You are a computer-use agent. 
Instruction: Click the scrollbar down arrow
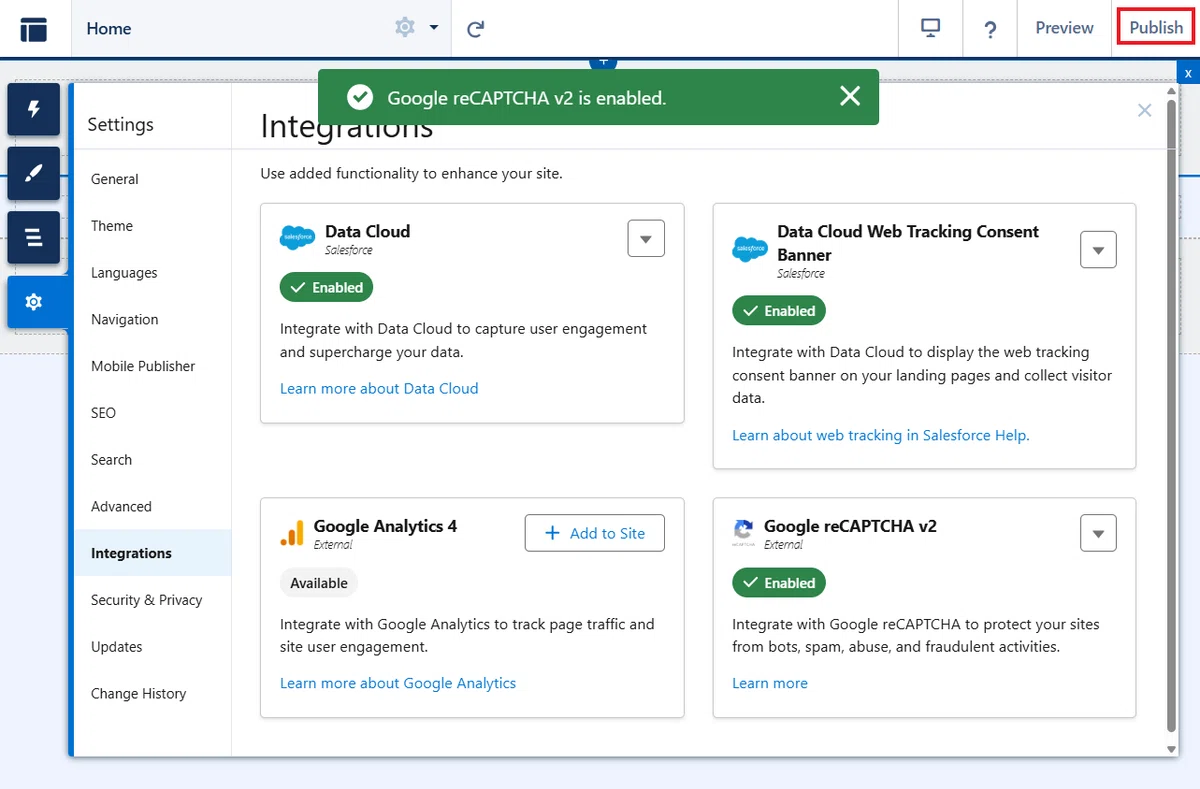click(1172, 748)
